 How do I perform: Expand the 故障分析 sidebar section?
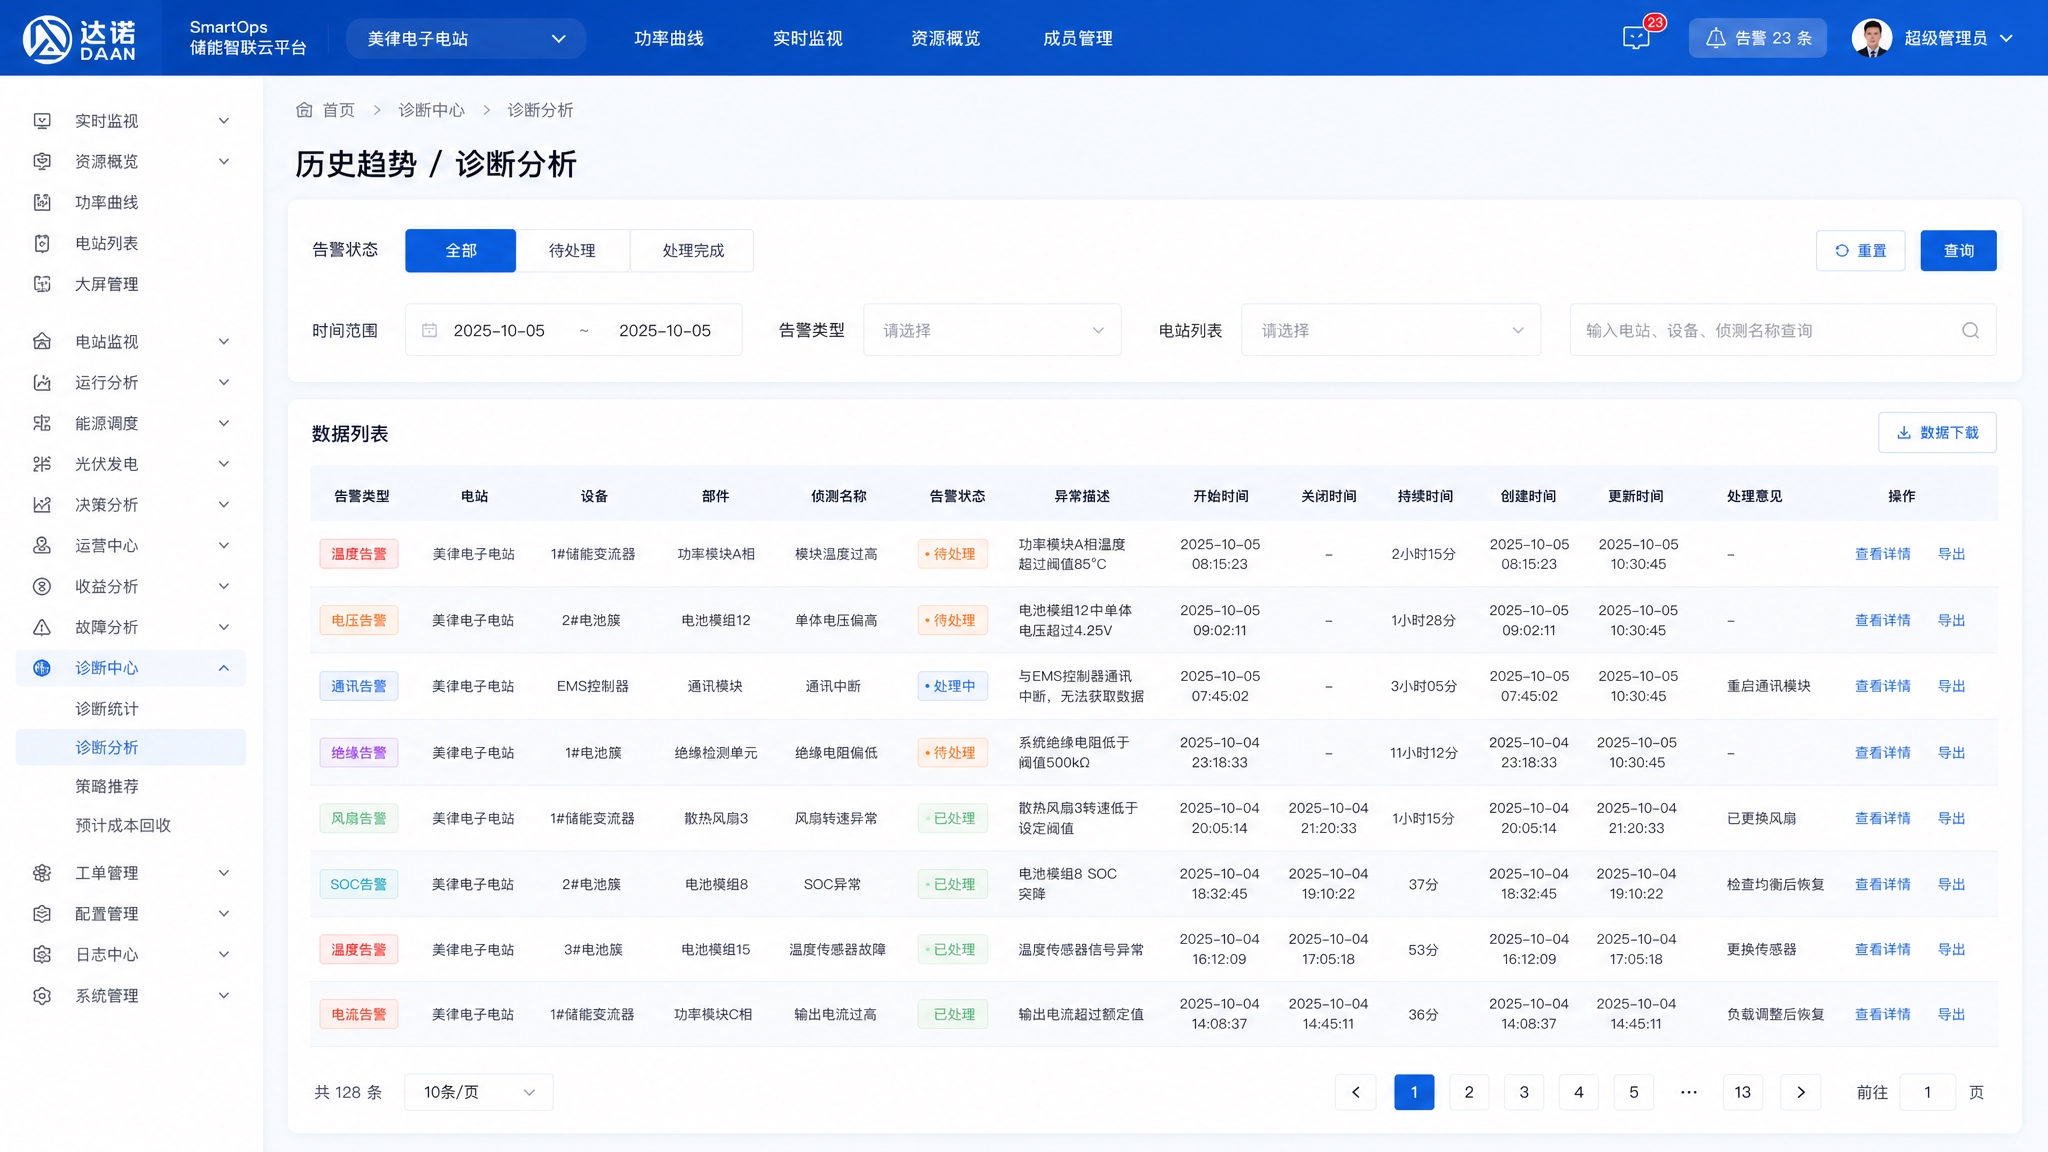[224, 628]
